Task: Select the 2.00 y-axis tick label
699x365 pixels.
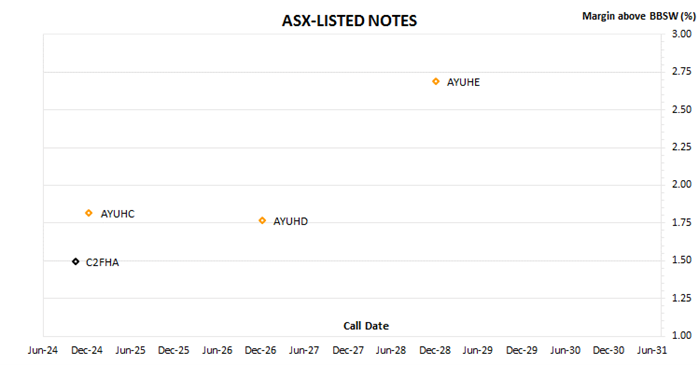Action: (682, 184)
